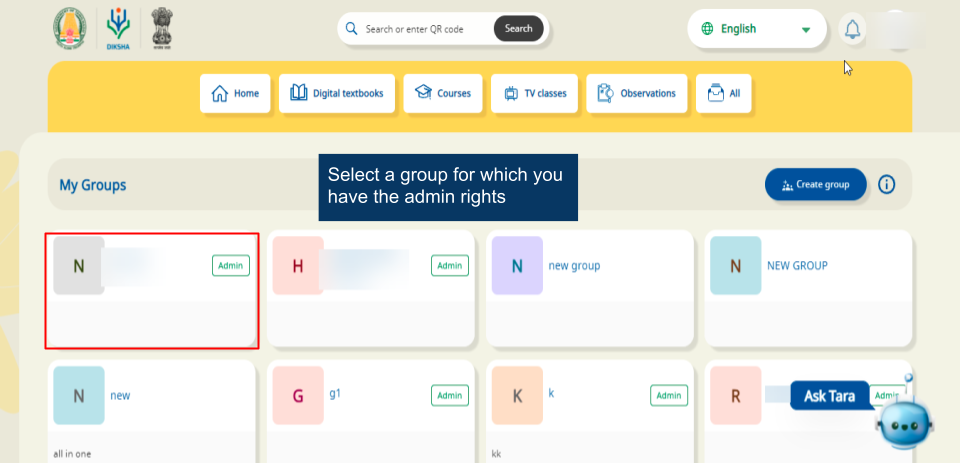Open the Digital textbooks tab
This screenshot has width=960, height=463.
[337, 93]
